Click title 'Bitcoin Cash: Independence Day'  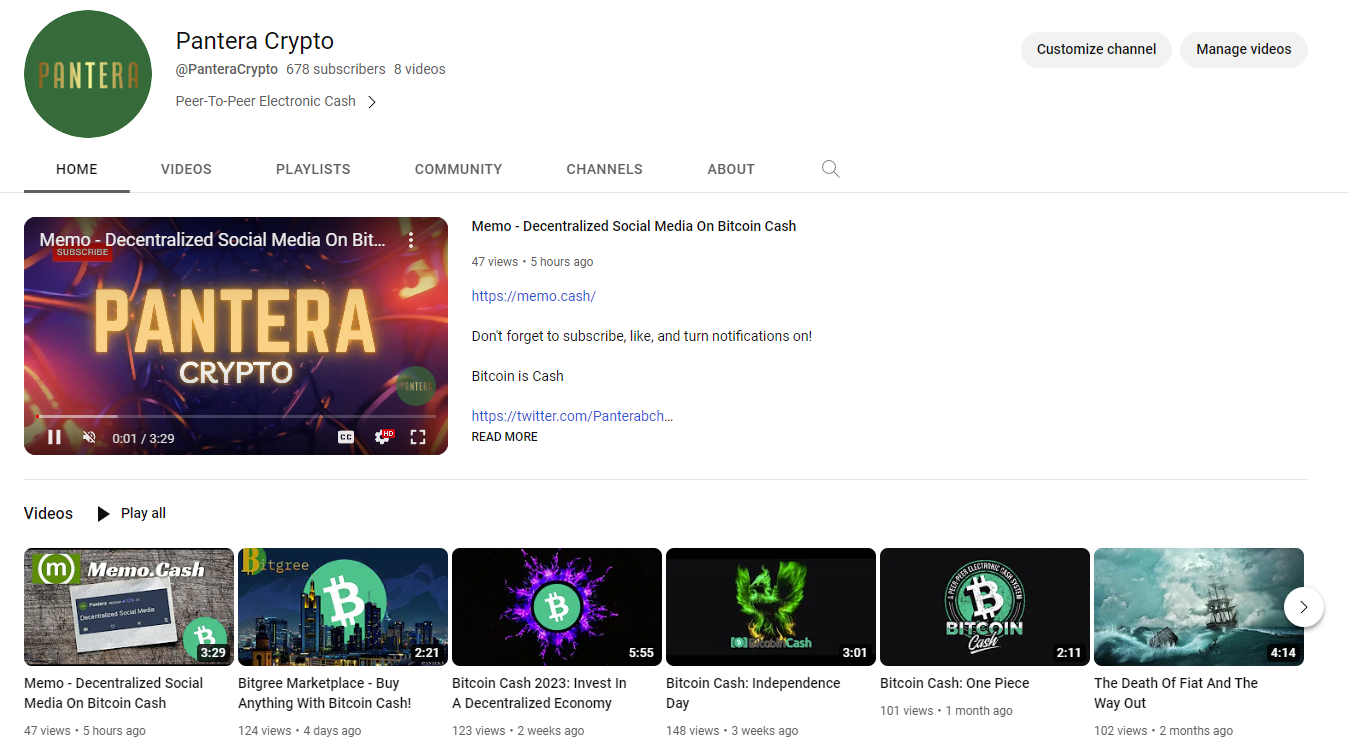(x=753, y=693)
